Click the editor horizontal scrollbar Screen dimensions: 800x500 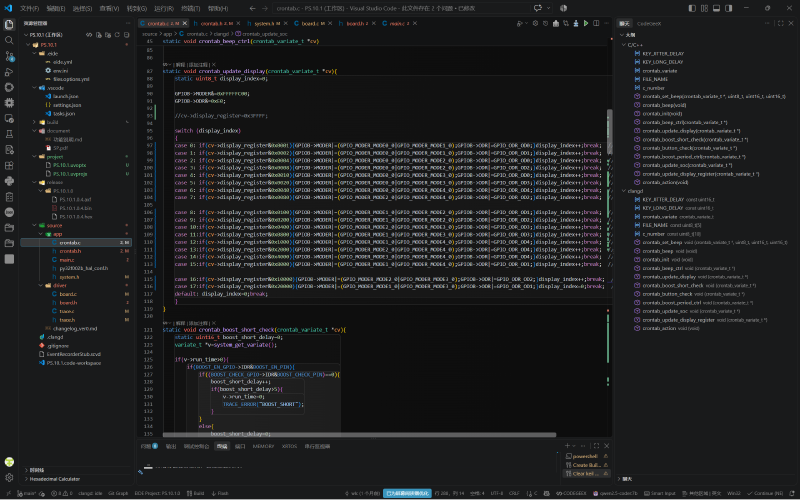pyautogui.click(x=360, y=435)
